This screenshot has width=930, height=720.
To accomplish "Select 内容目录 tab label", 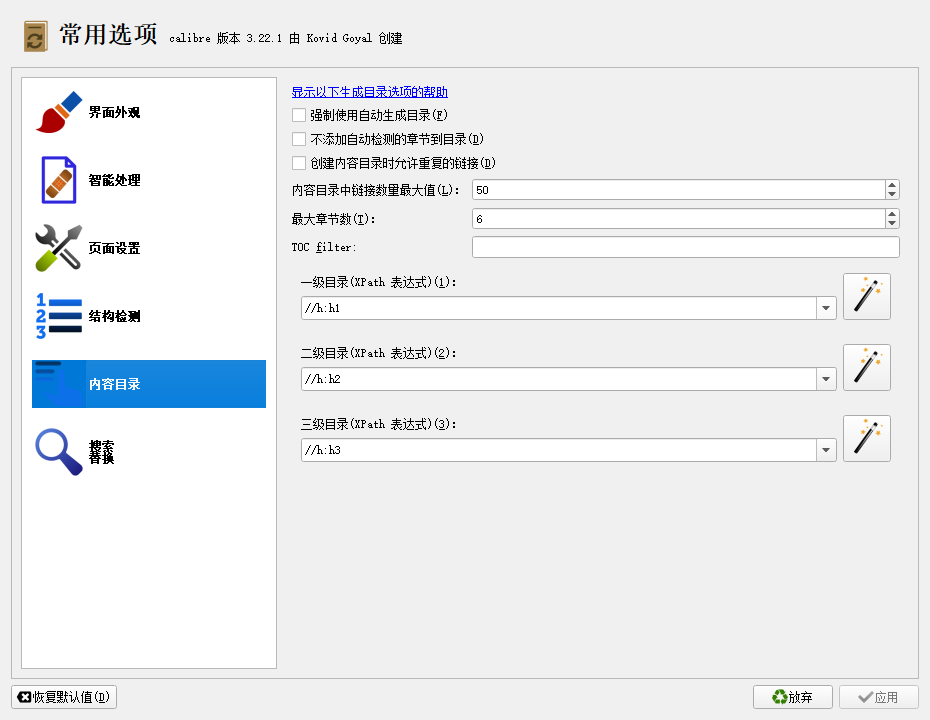I will click(114, 384).
